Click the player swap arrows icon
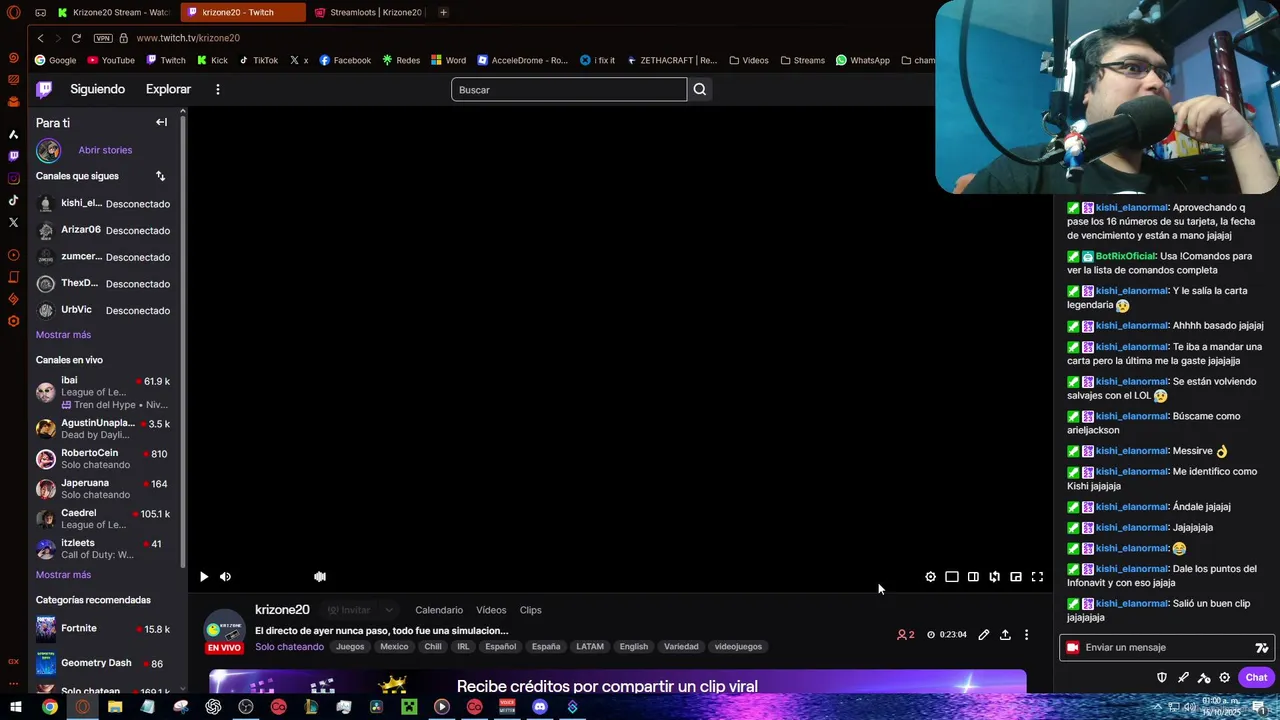1280x720 pixels. 994,577
